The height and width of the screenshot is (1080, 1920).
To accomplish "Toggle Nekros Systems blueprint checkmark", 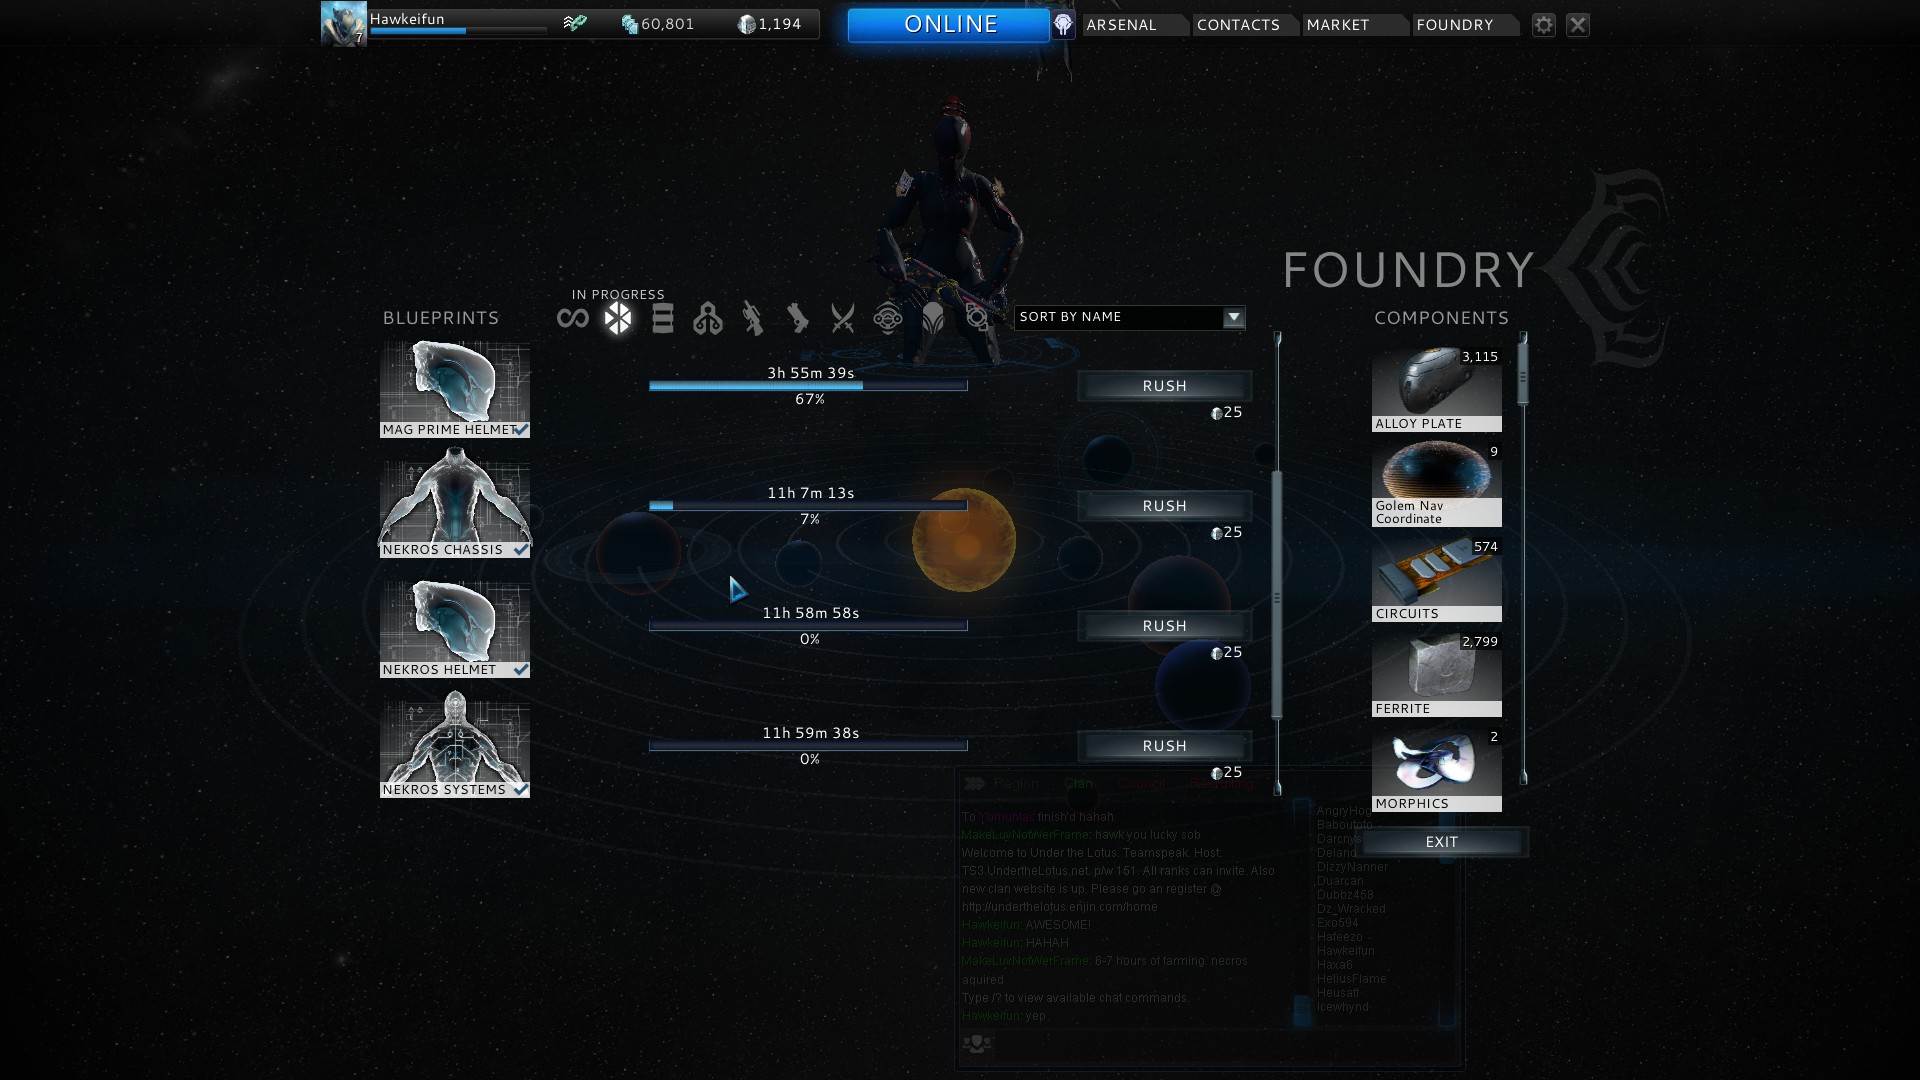I will (520, 789).
